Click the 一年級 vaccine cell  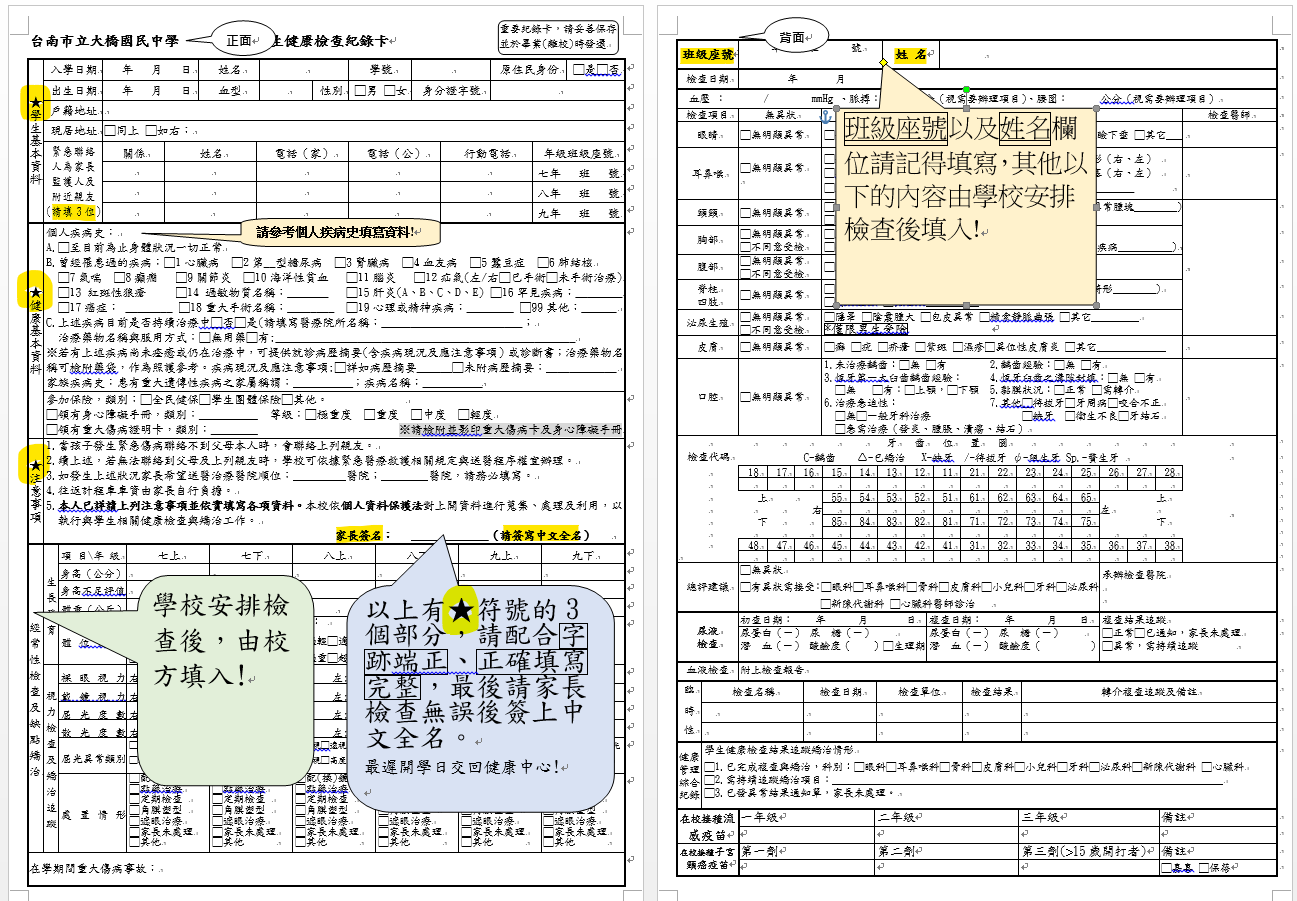(805, 818)
